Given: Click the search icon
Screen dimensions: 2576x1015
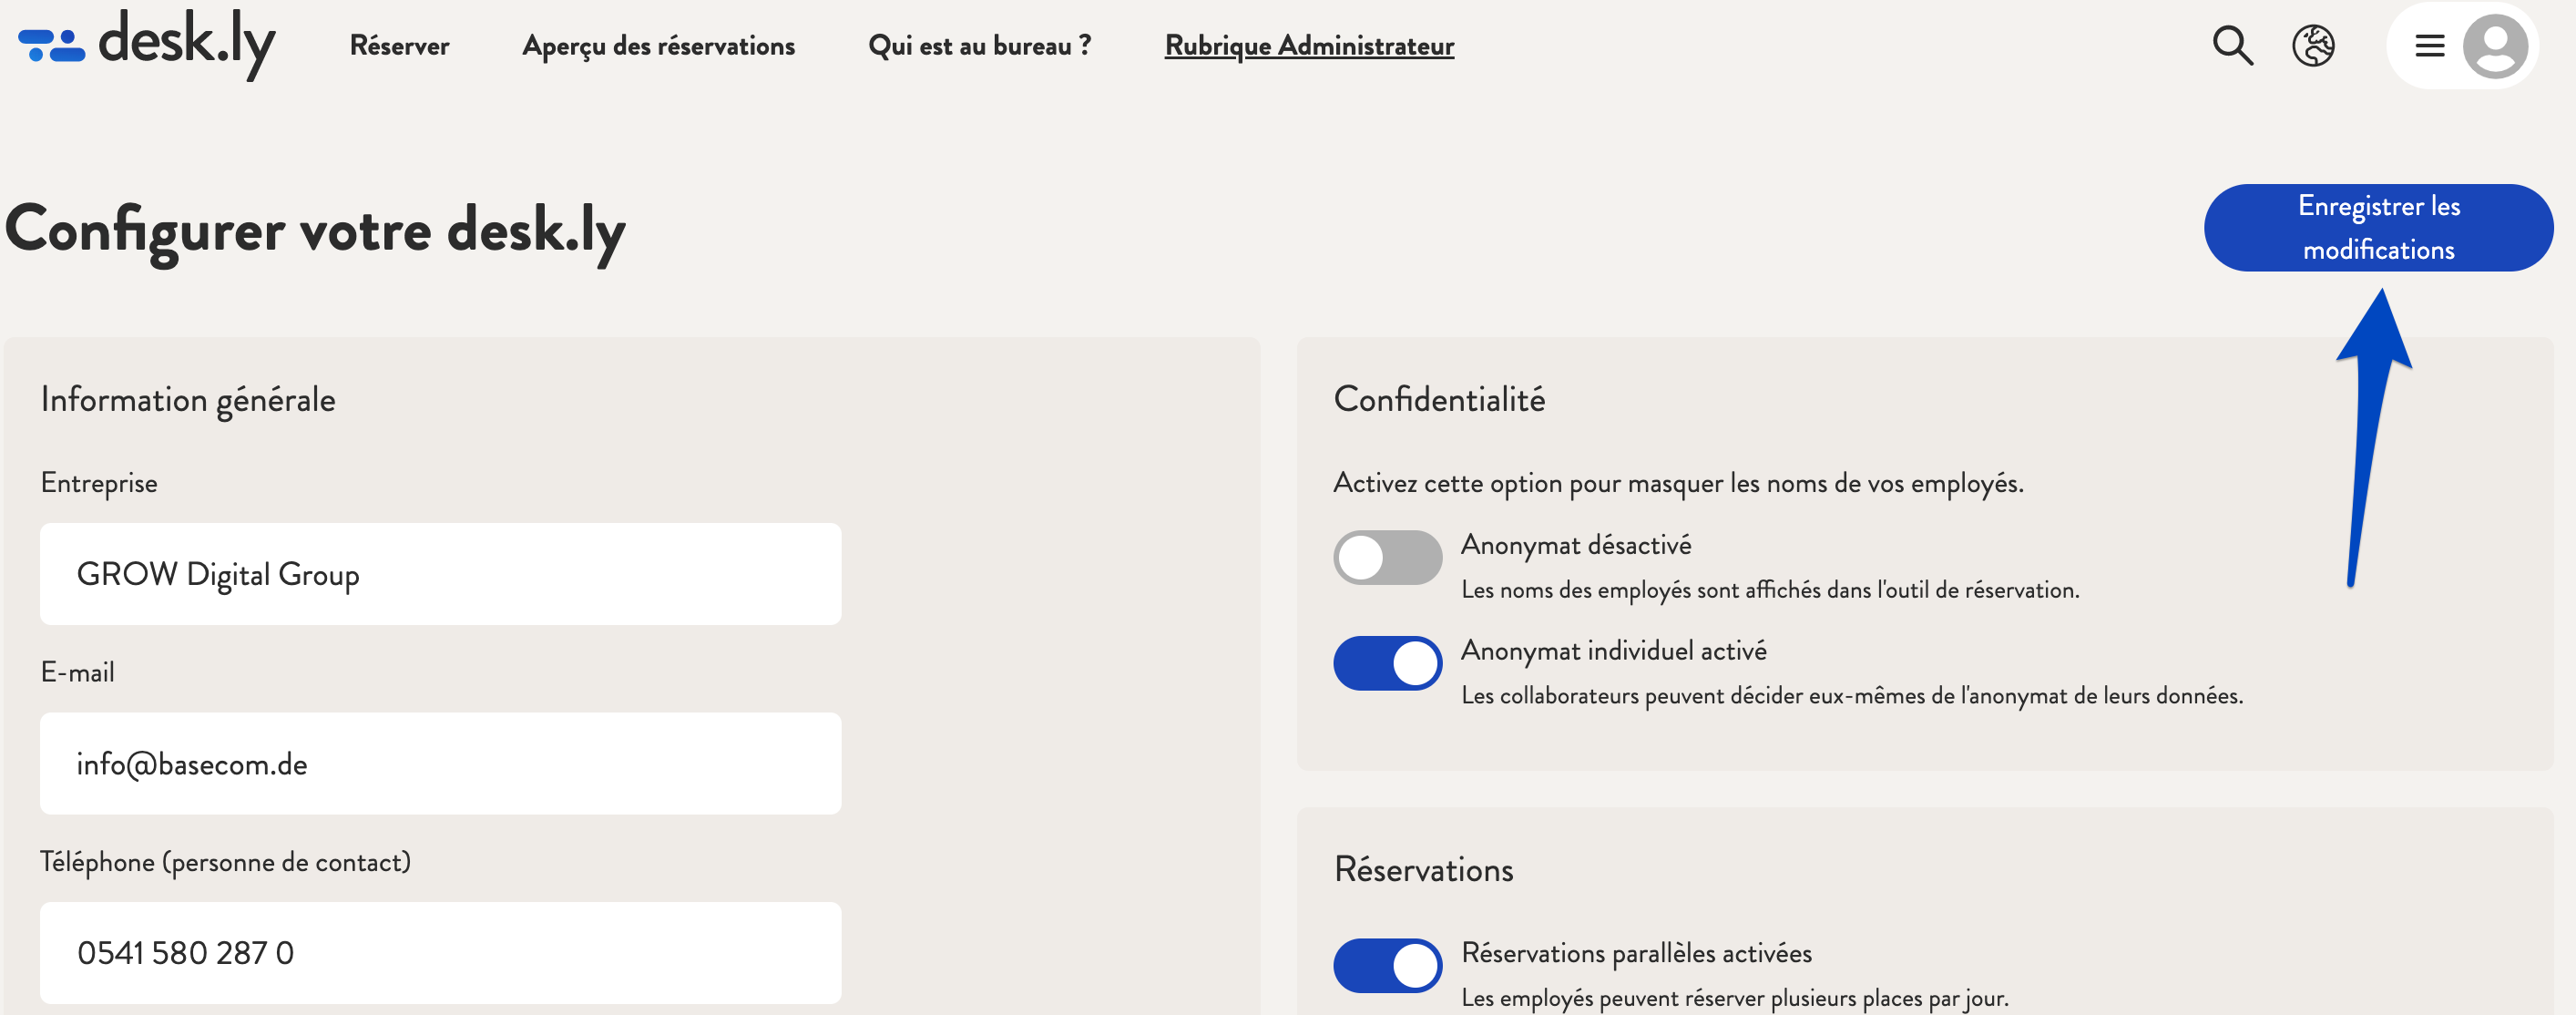Looking at the screenshot, I should click(x=2229, y=45).
